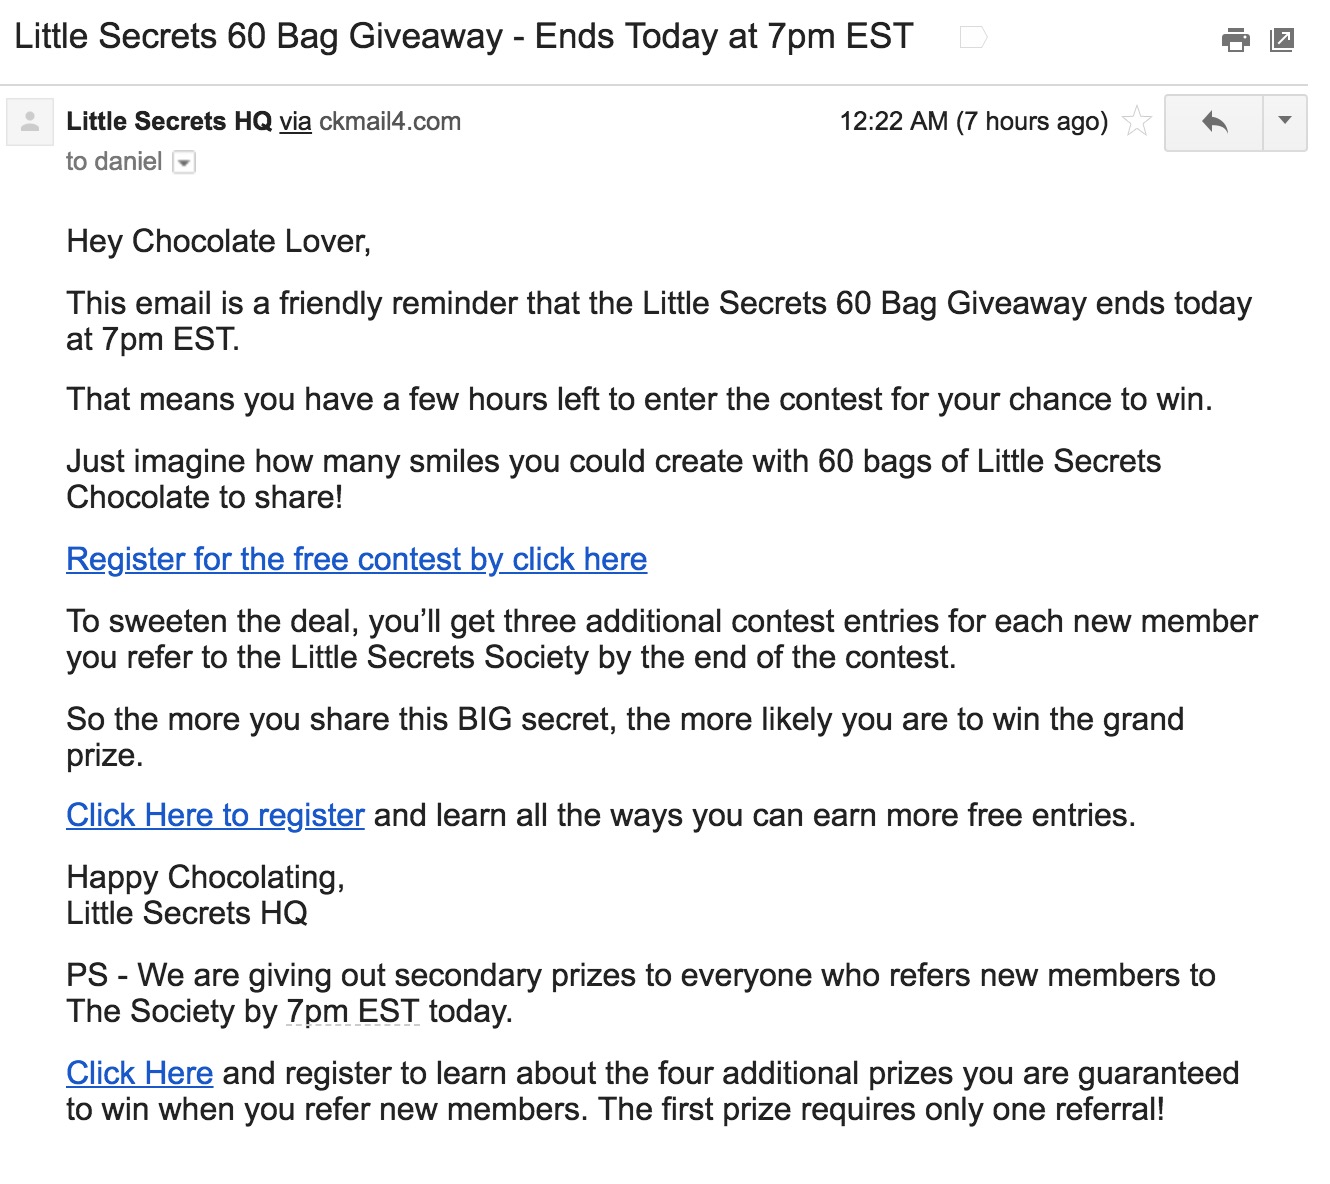
Task: Open email in a new window
Action: coord(1283,38)
